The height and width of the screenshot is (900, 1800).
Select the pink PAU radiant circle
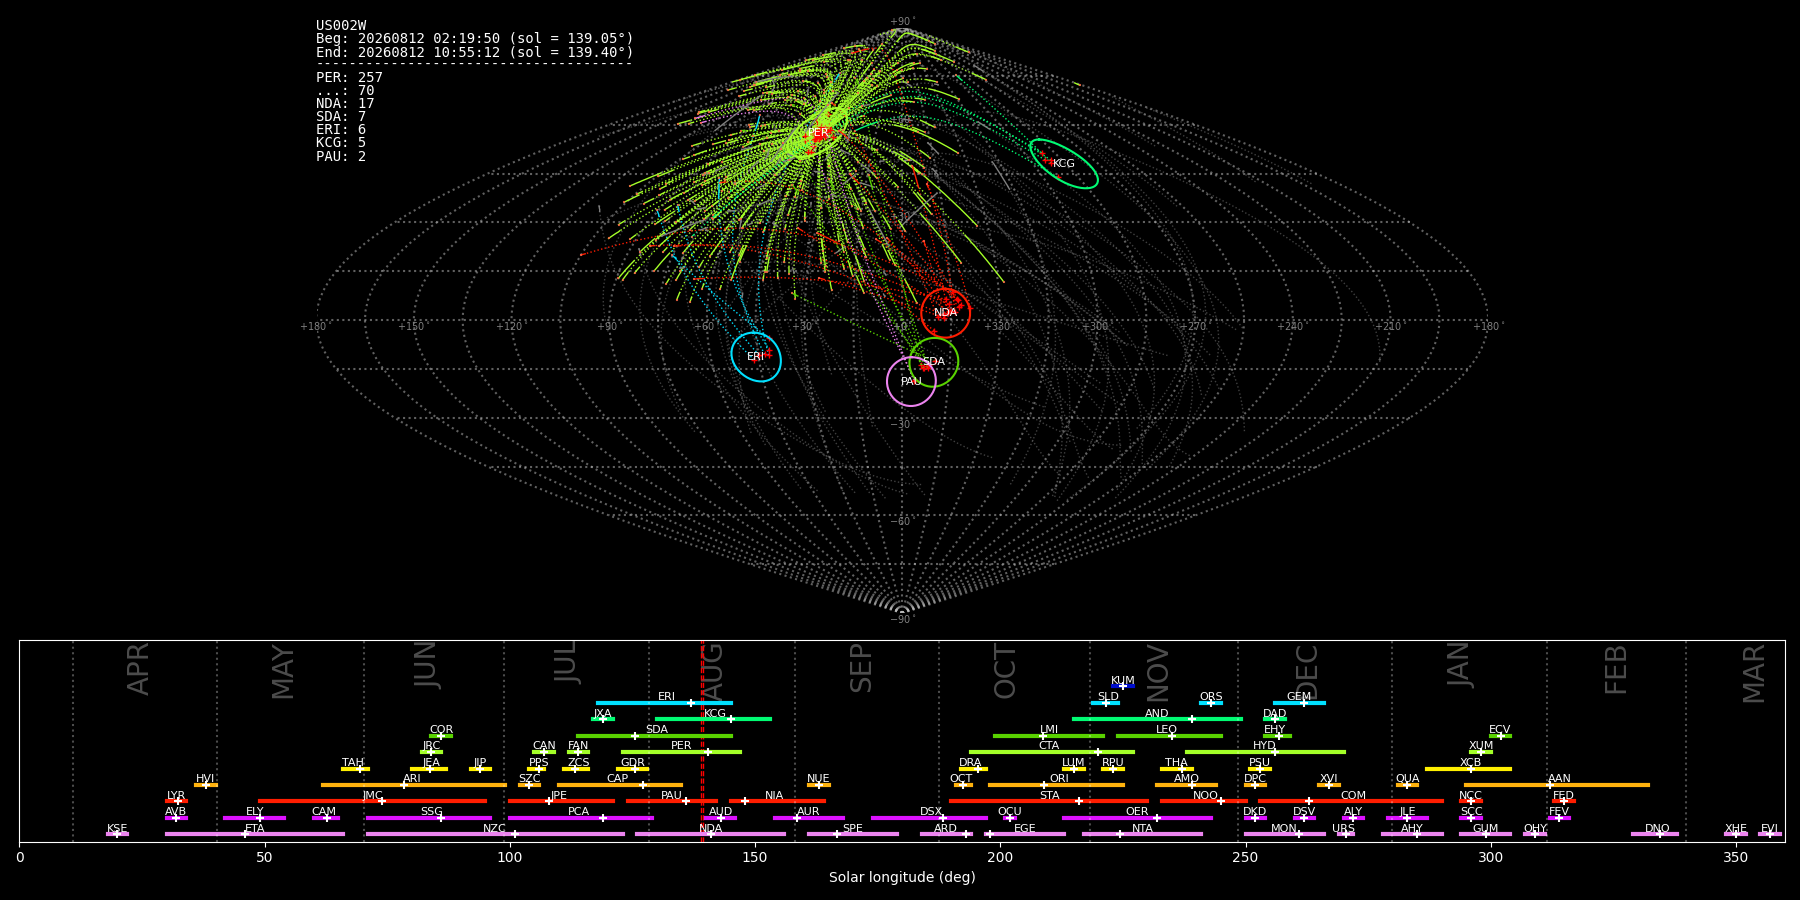coord(911,381)
